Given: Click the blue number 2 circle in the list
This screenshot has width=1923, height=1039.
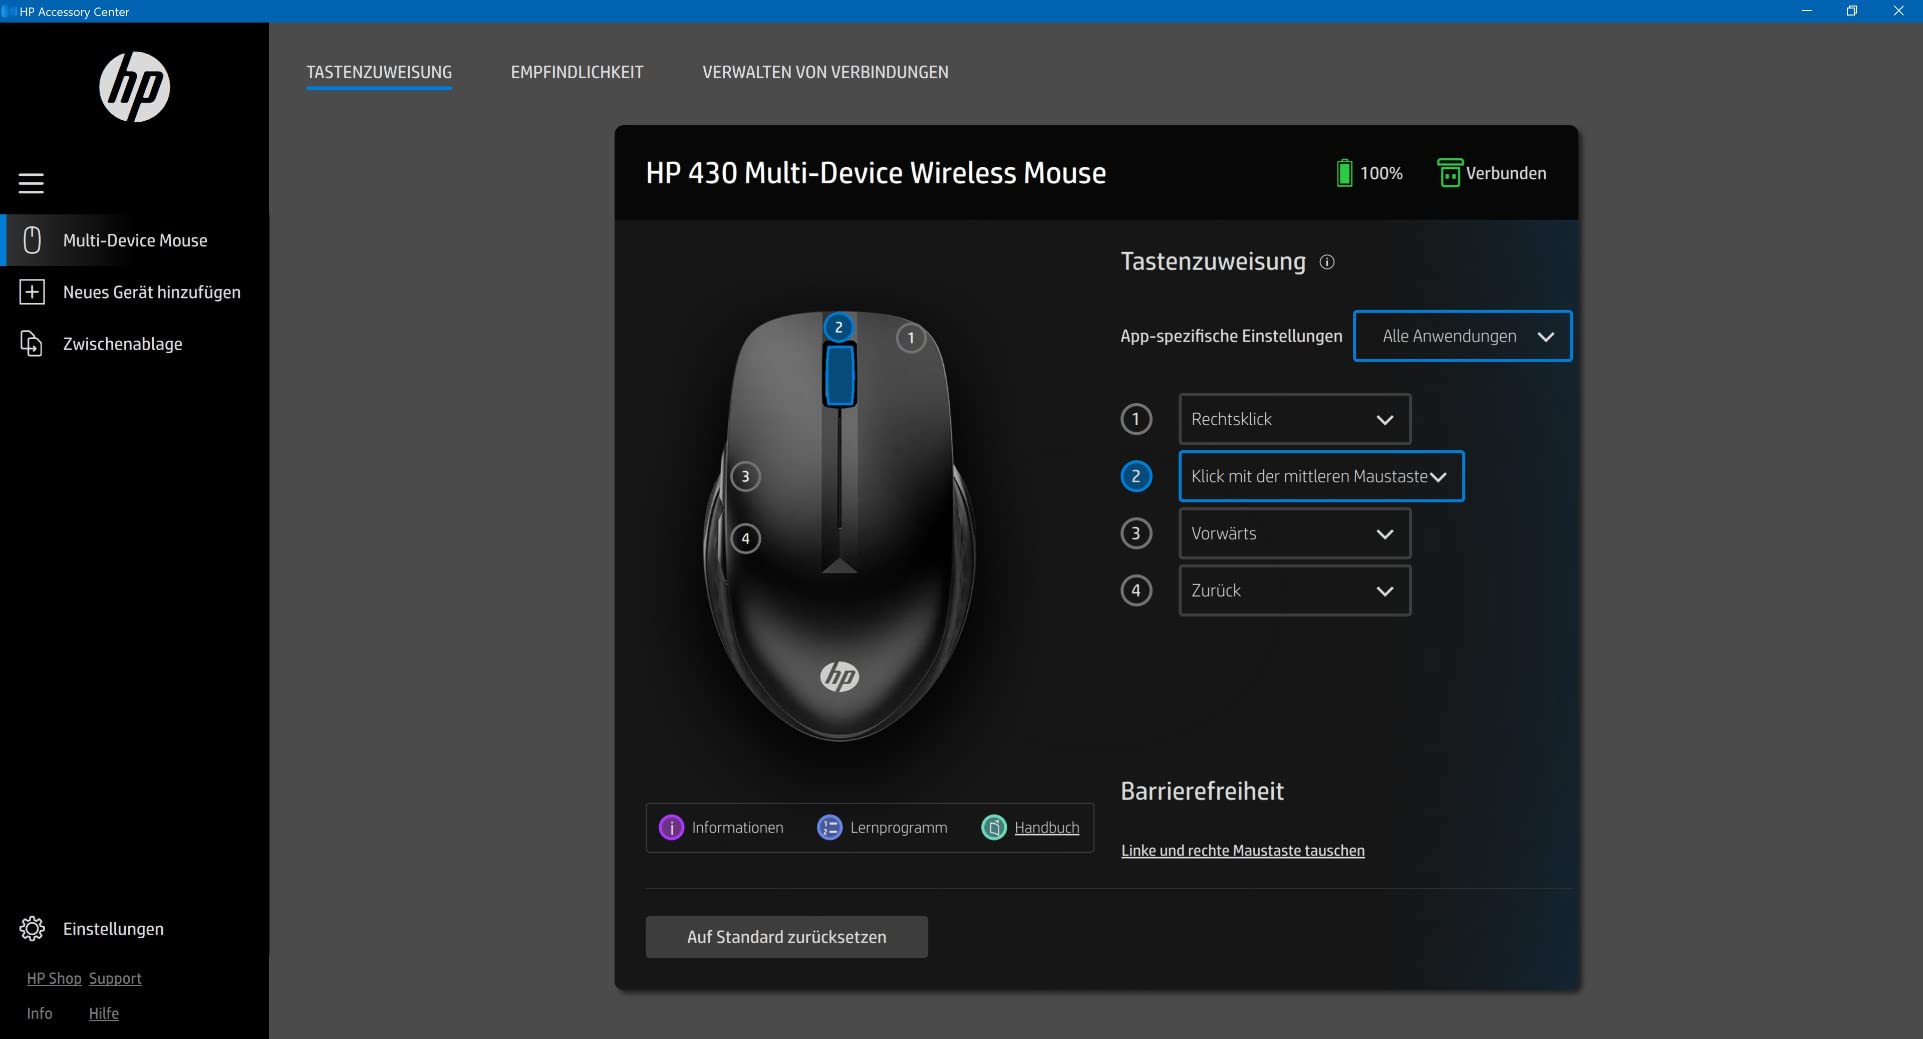Looking at the screenshot, I should pyautogui.click(x=1136, y=476).
